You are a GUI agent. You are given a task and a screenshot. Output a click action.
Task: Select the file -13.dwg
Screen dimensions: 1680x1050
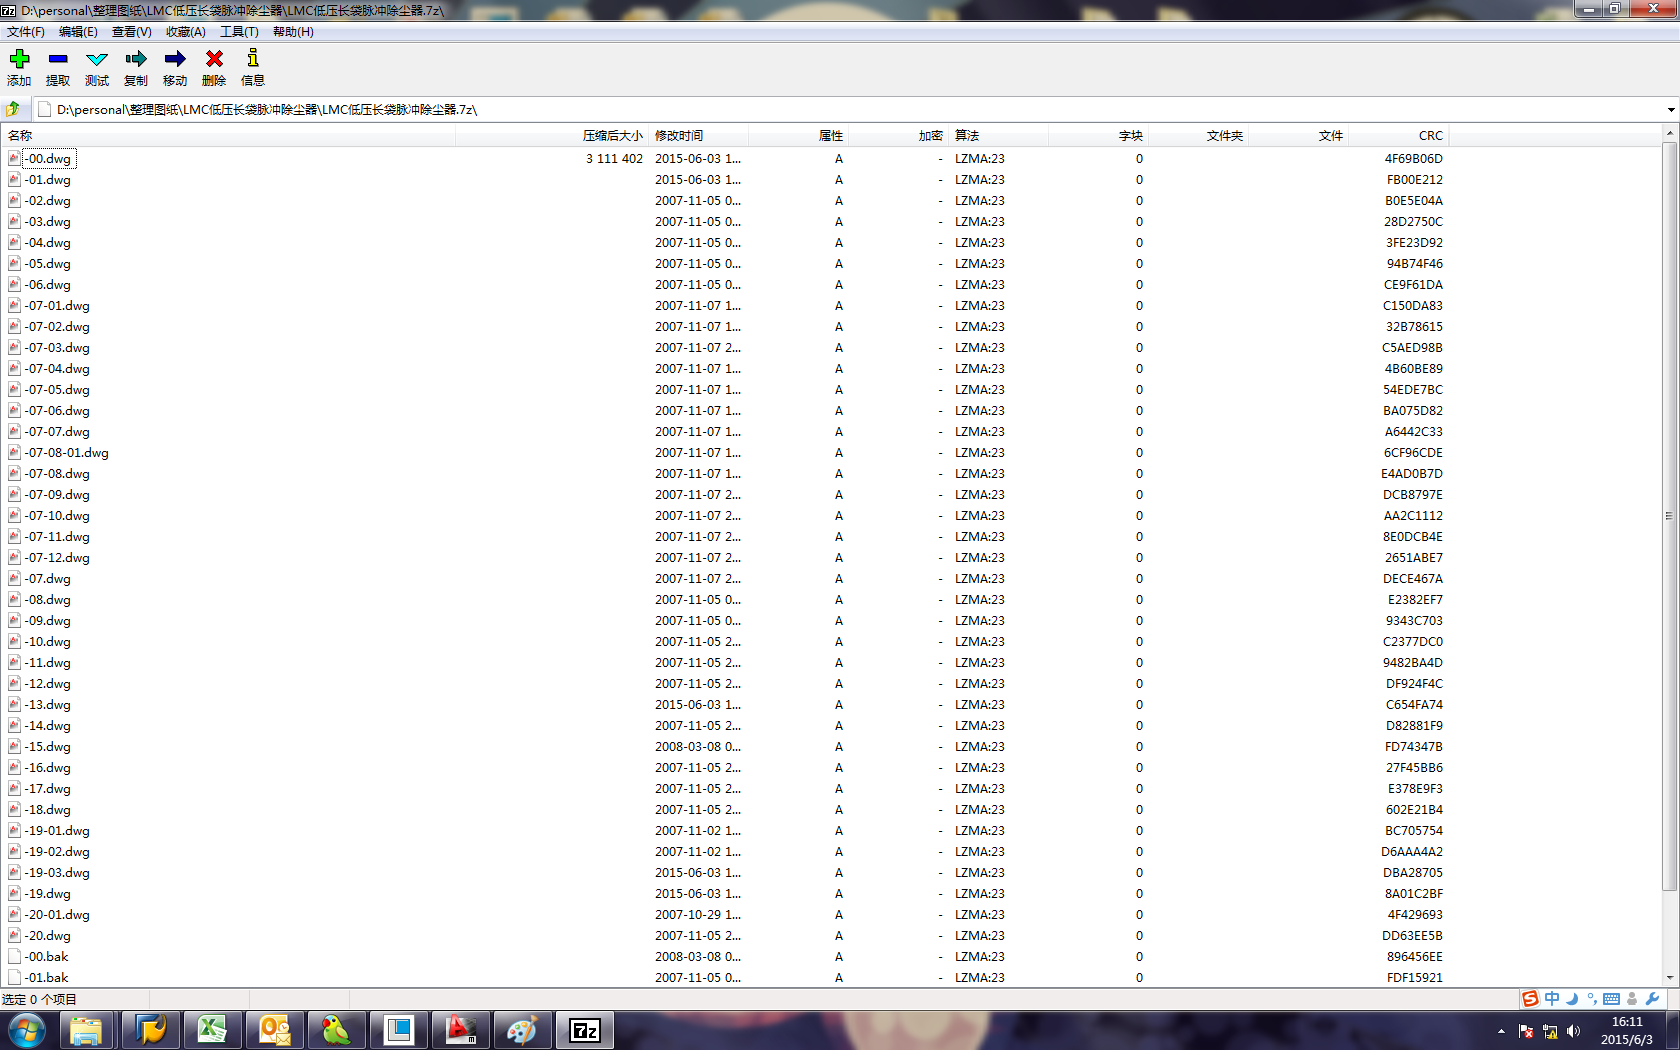point(49,705)
